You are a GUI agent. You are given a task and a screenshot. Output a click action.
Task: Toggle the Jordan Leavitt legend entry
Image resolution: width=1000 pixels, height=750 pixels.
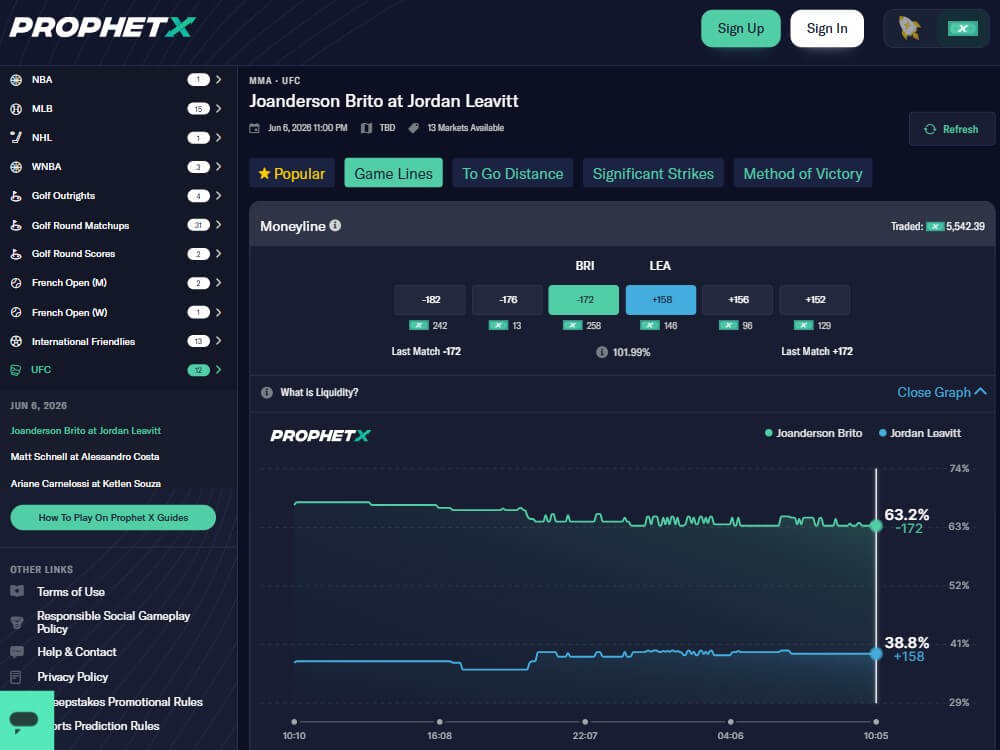point(920,433)
